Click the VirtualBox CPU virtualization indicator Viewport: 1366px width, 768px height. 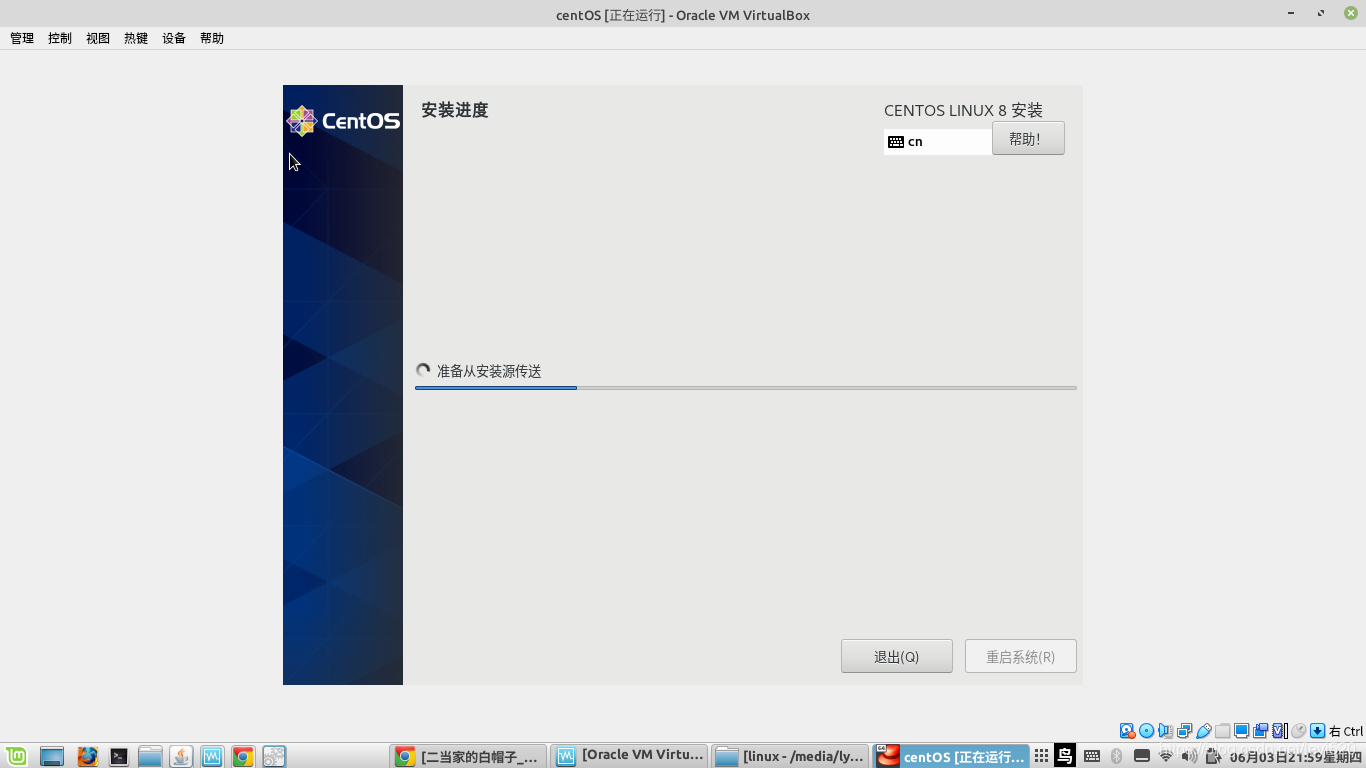[x=1280, y=731]
